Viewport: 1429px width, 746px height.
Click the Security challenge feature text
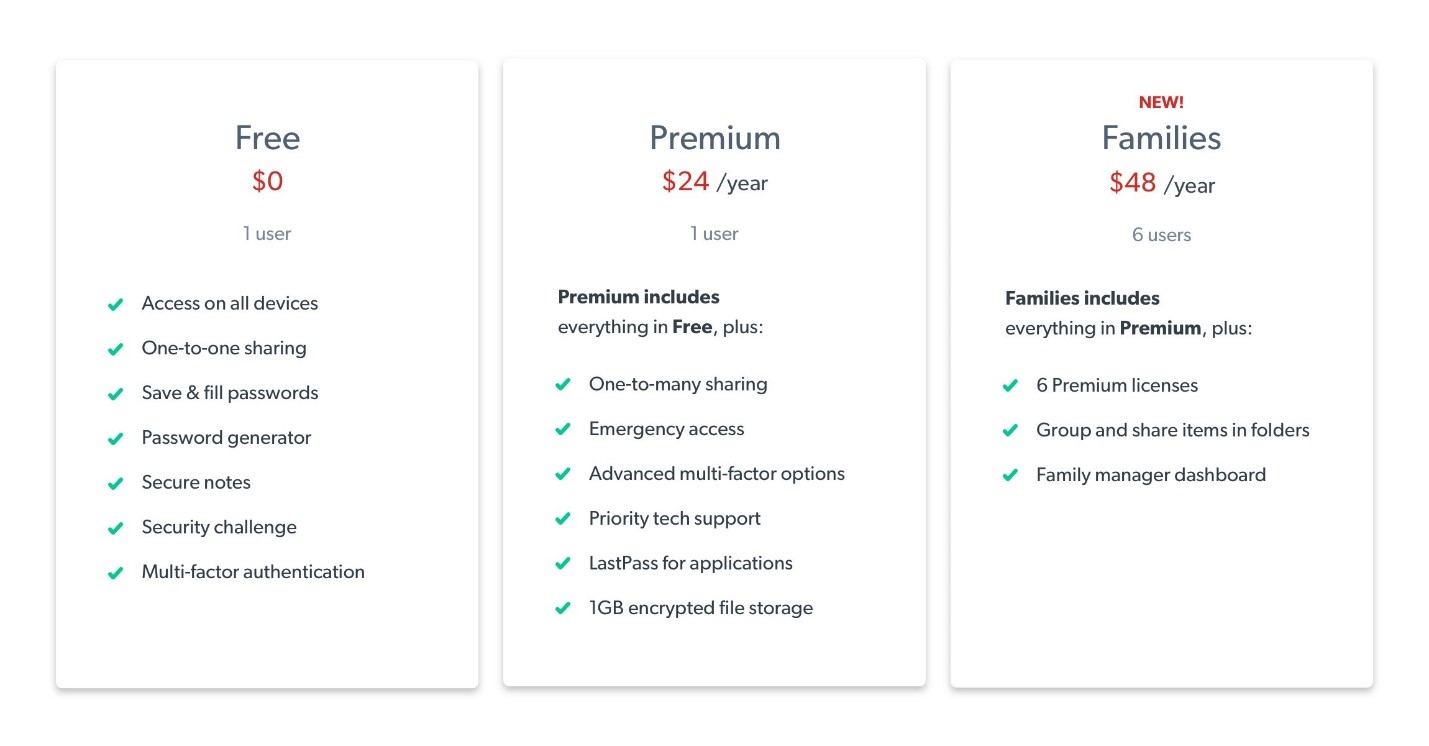[219, 527]
